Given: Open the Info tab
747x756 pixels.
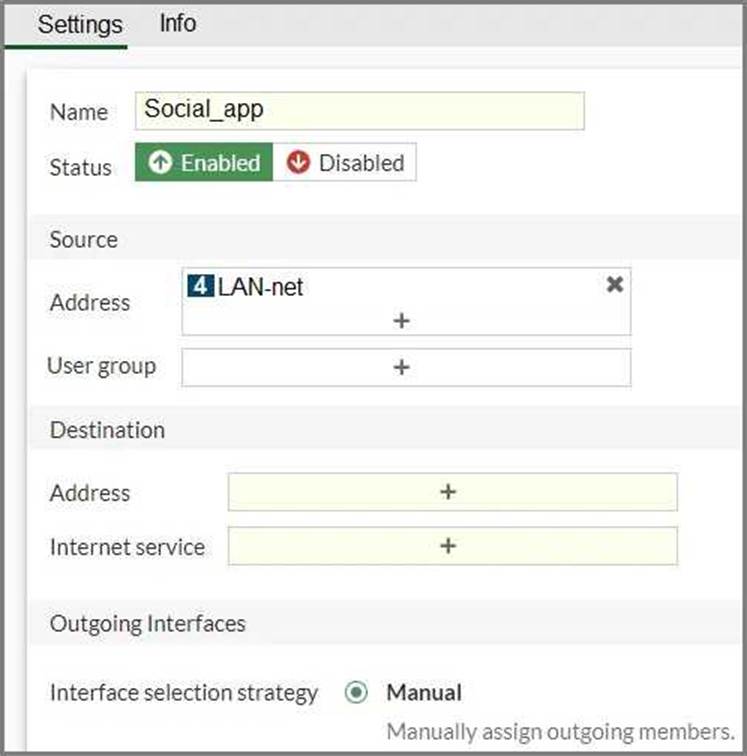Looking at the screenshot, I should click(178, 23).
